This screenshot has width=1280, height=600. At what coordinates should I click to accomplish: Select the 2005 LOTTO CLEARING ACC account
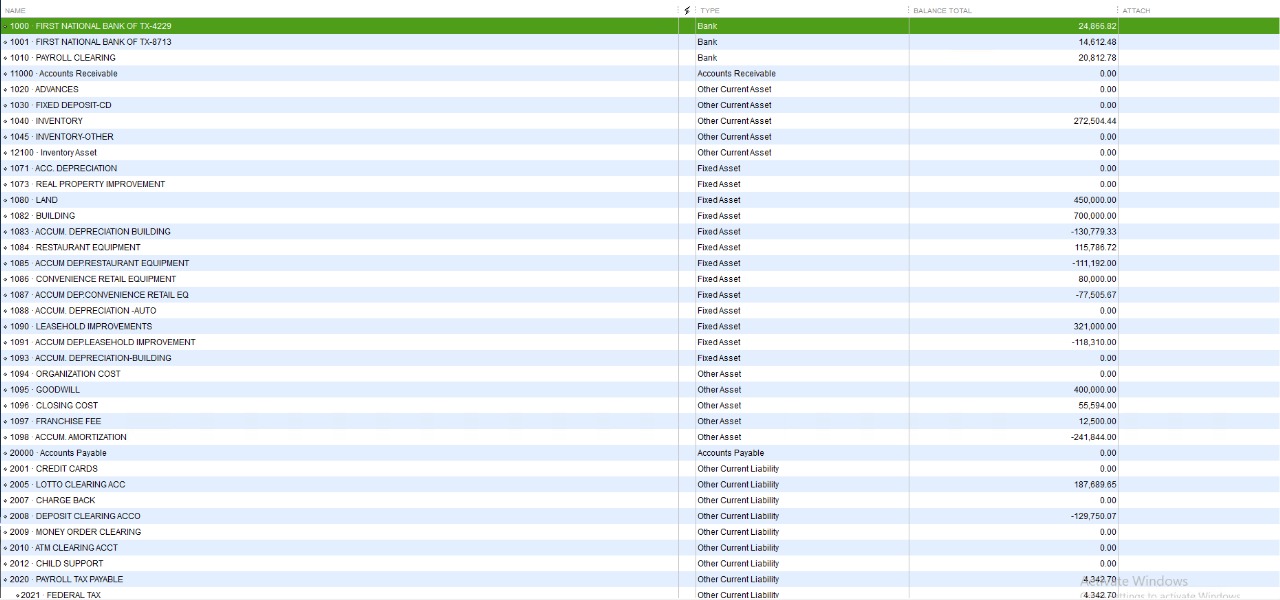[80, 485]
